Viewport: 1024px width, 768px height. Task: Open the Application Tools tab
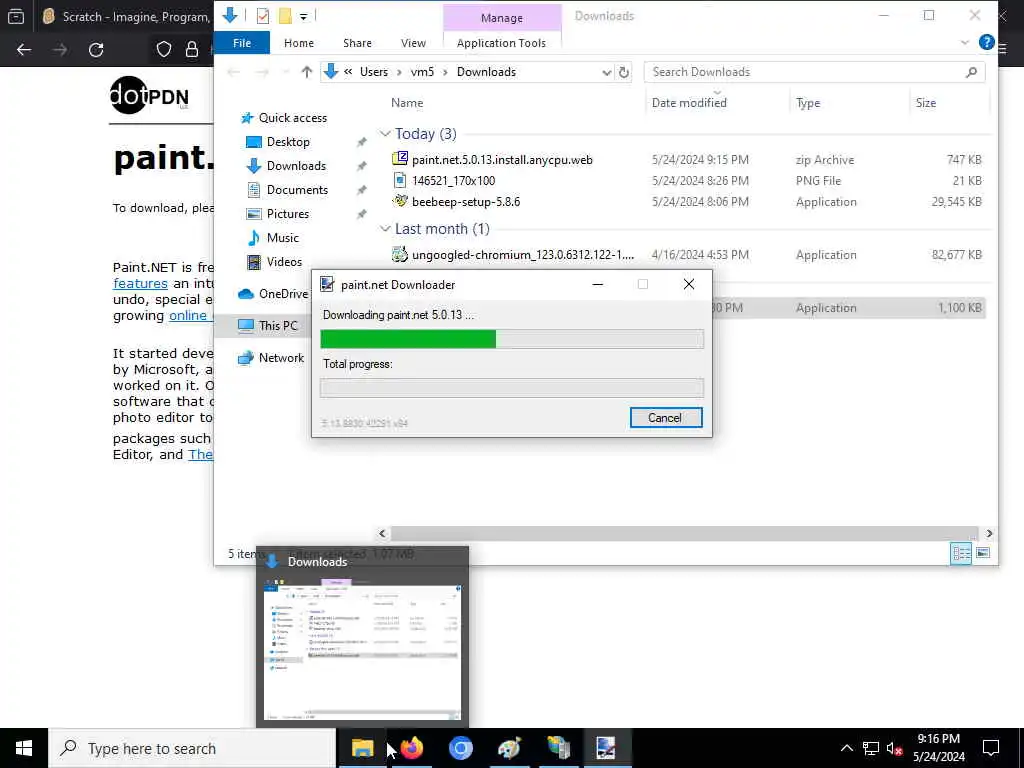pos(501,43)
